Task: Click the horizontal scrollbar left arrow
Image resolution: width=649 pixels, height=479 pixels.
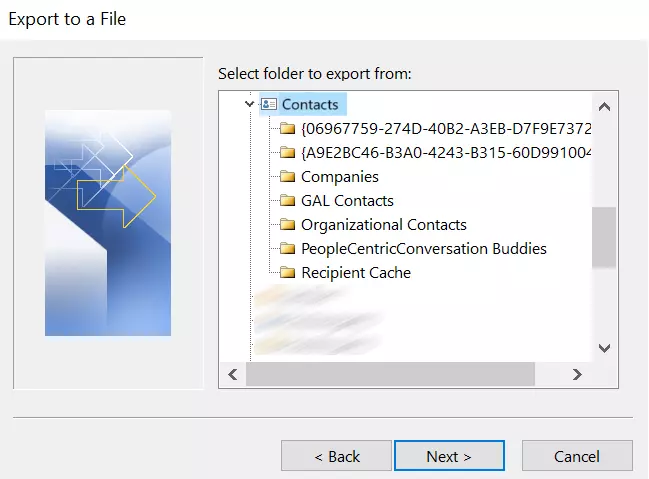Action: [x=233, y=374]
